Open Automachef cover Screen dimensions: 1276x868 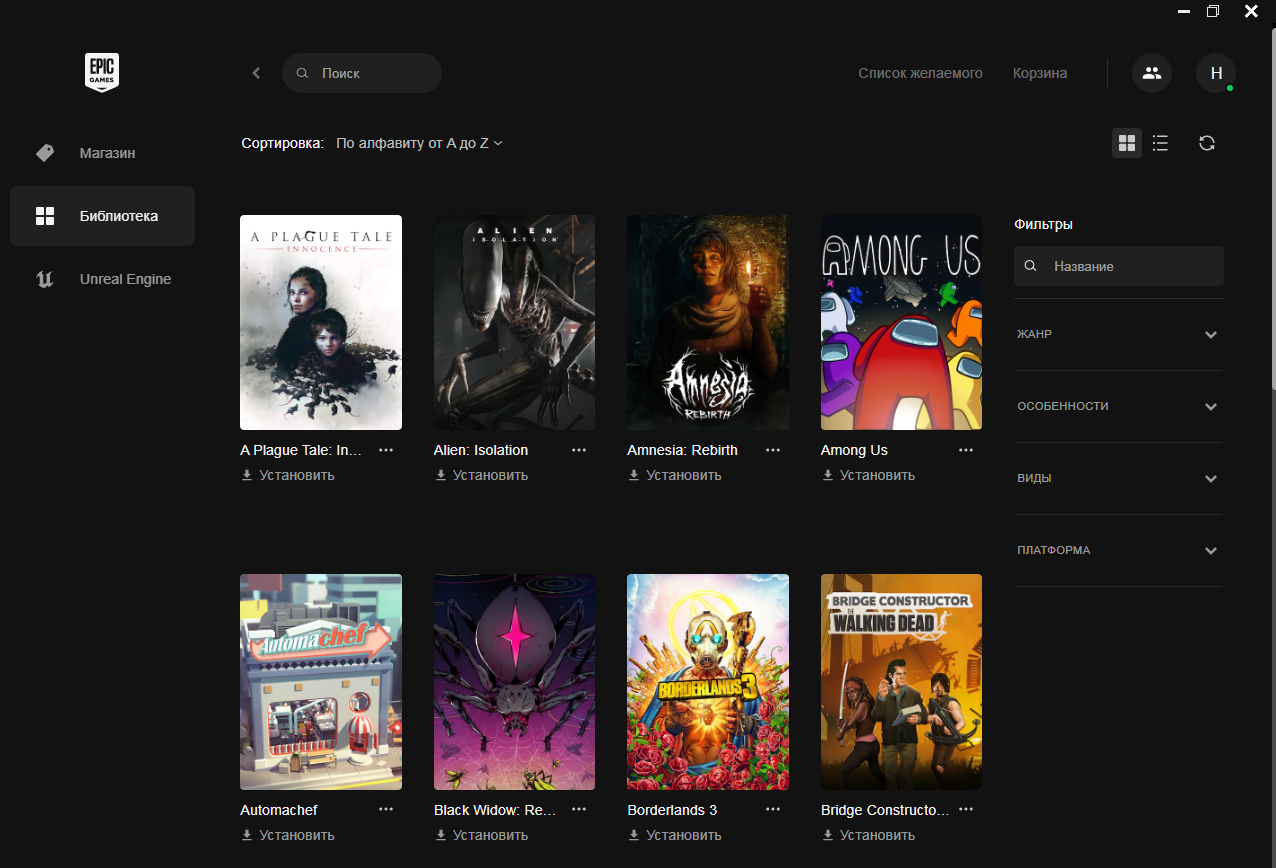(x=321, y=682)
